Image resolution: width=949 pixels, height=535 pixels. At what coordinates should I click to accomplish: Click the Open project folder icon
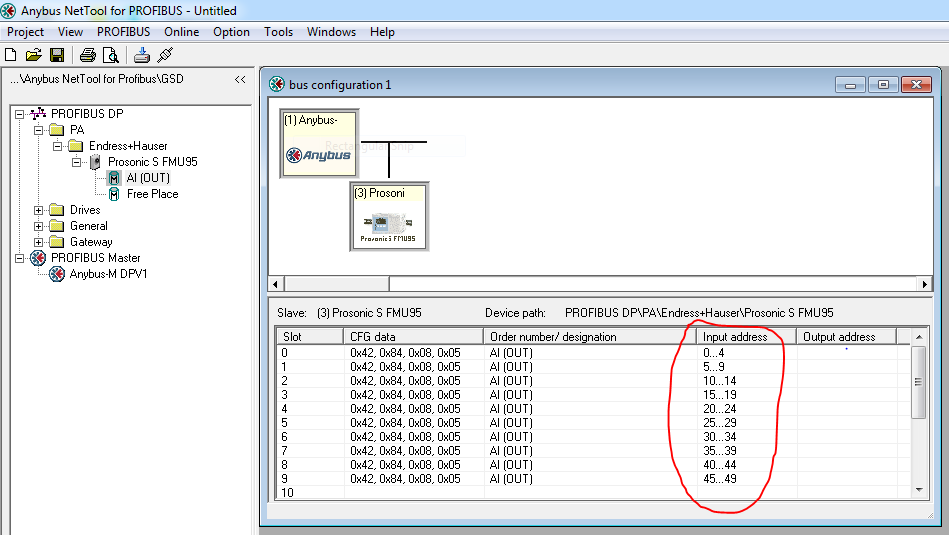pos(33,55)
